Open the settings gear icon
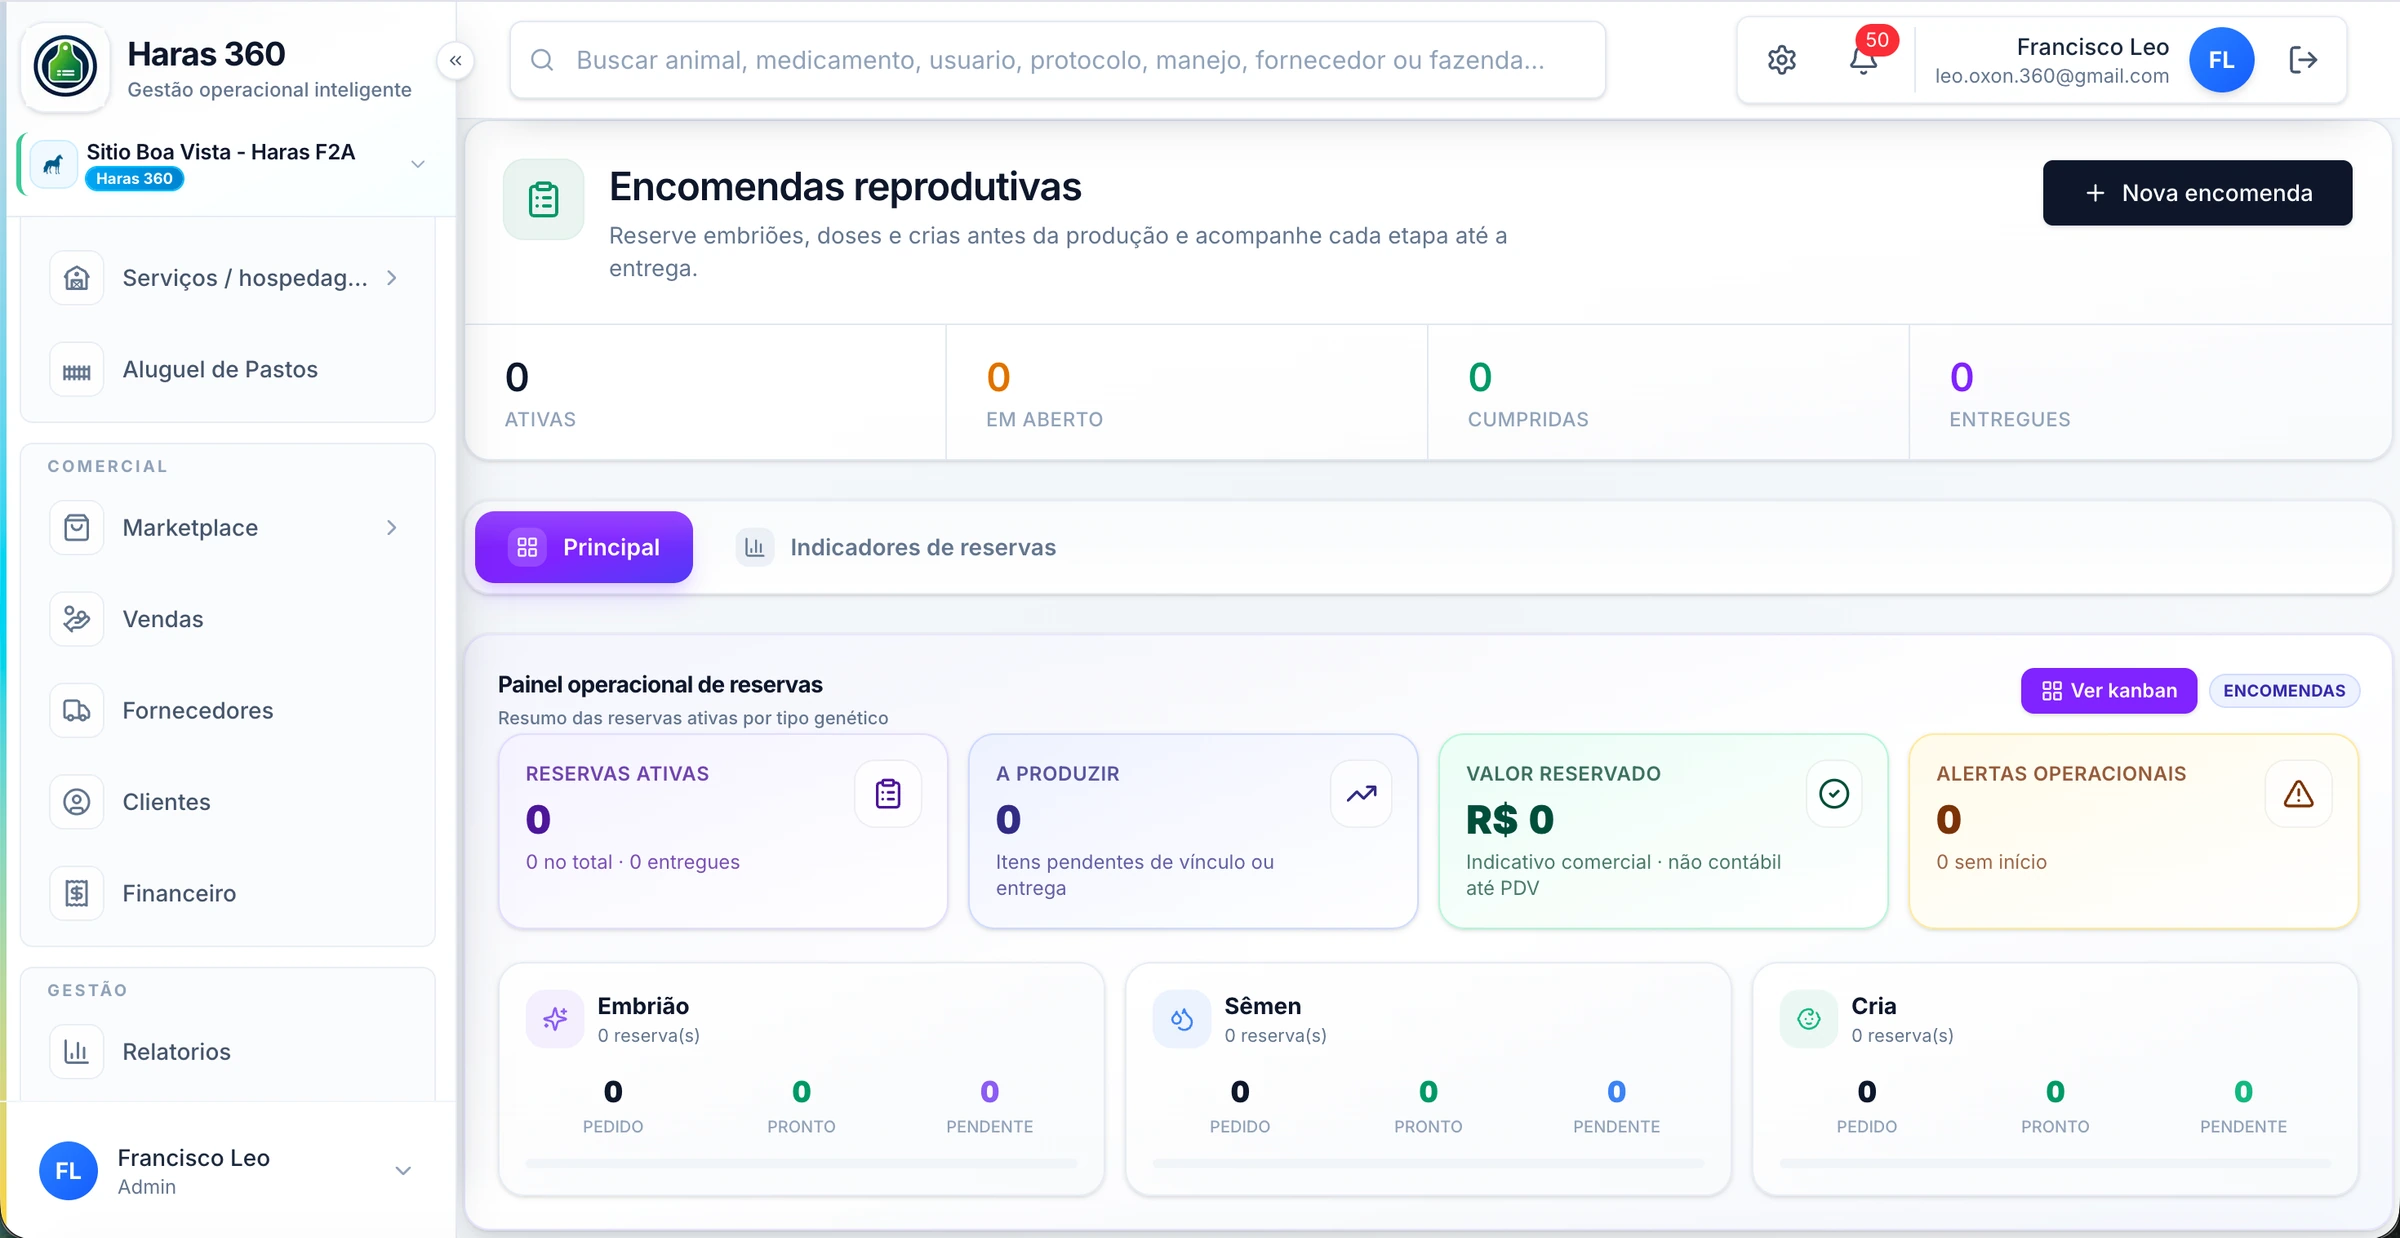2400x1238 pixels. click(x=1781, y=60)
